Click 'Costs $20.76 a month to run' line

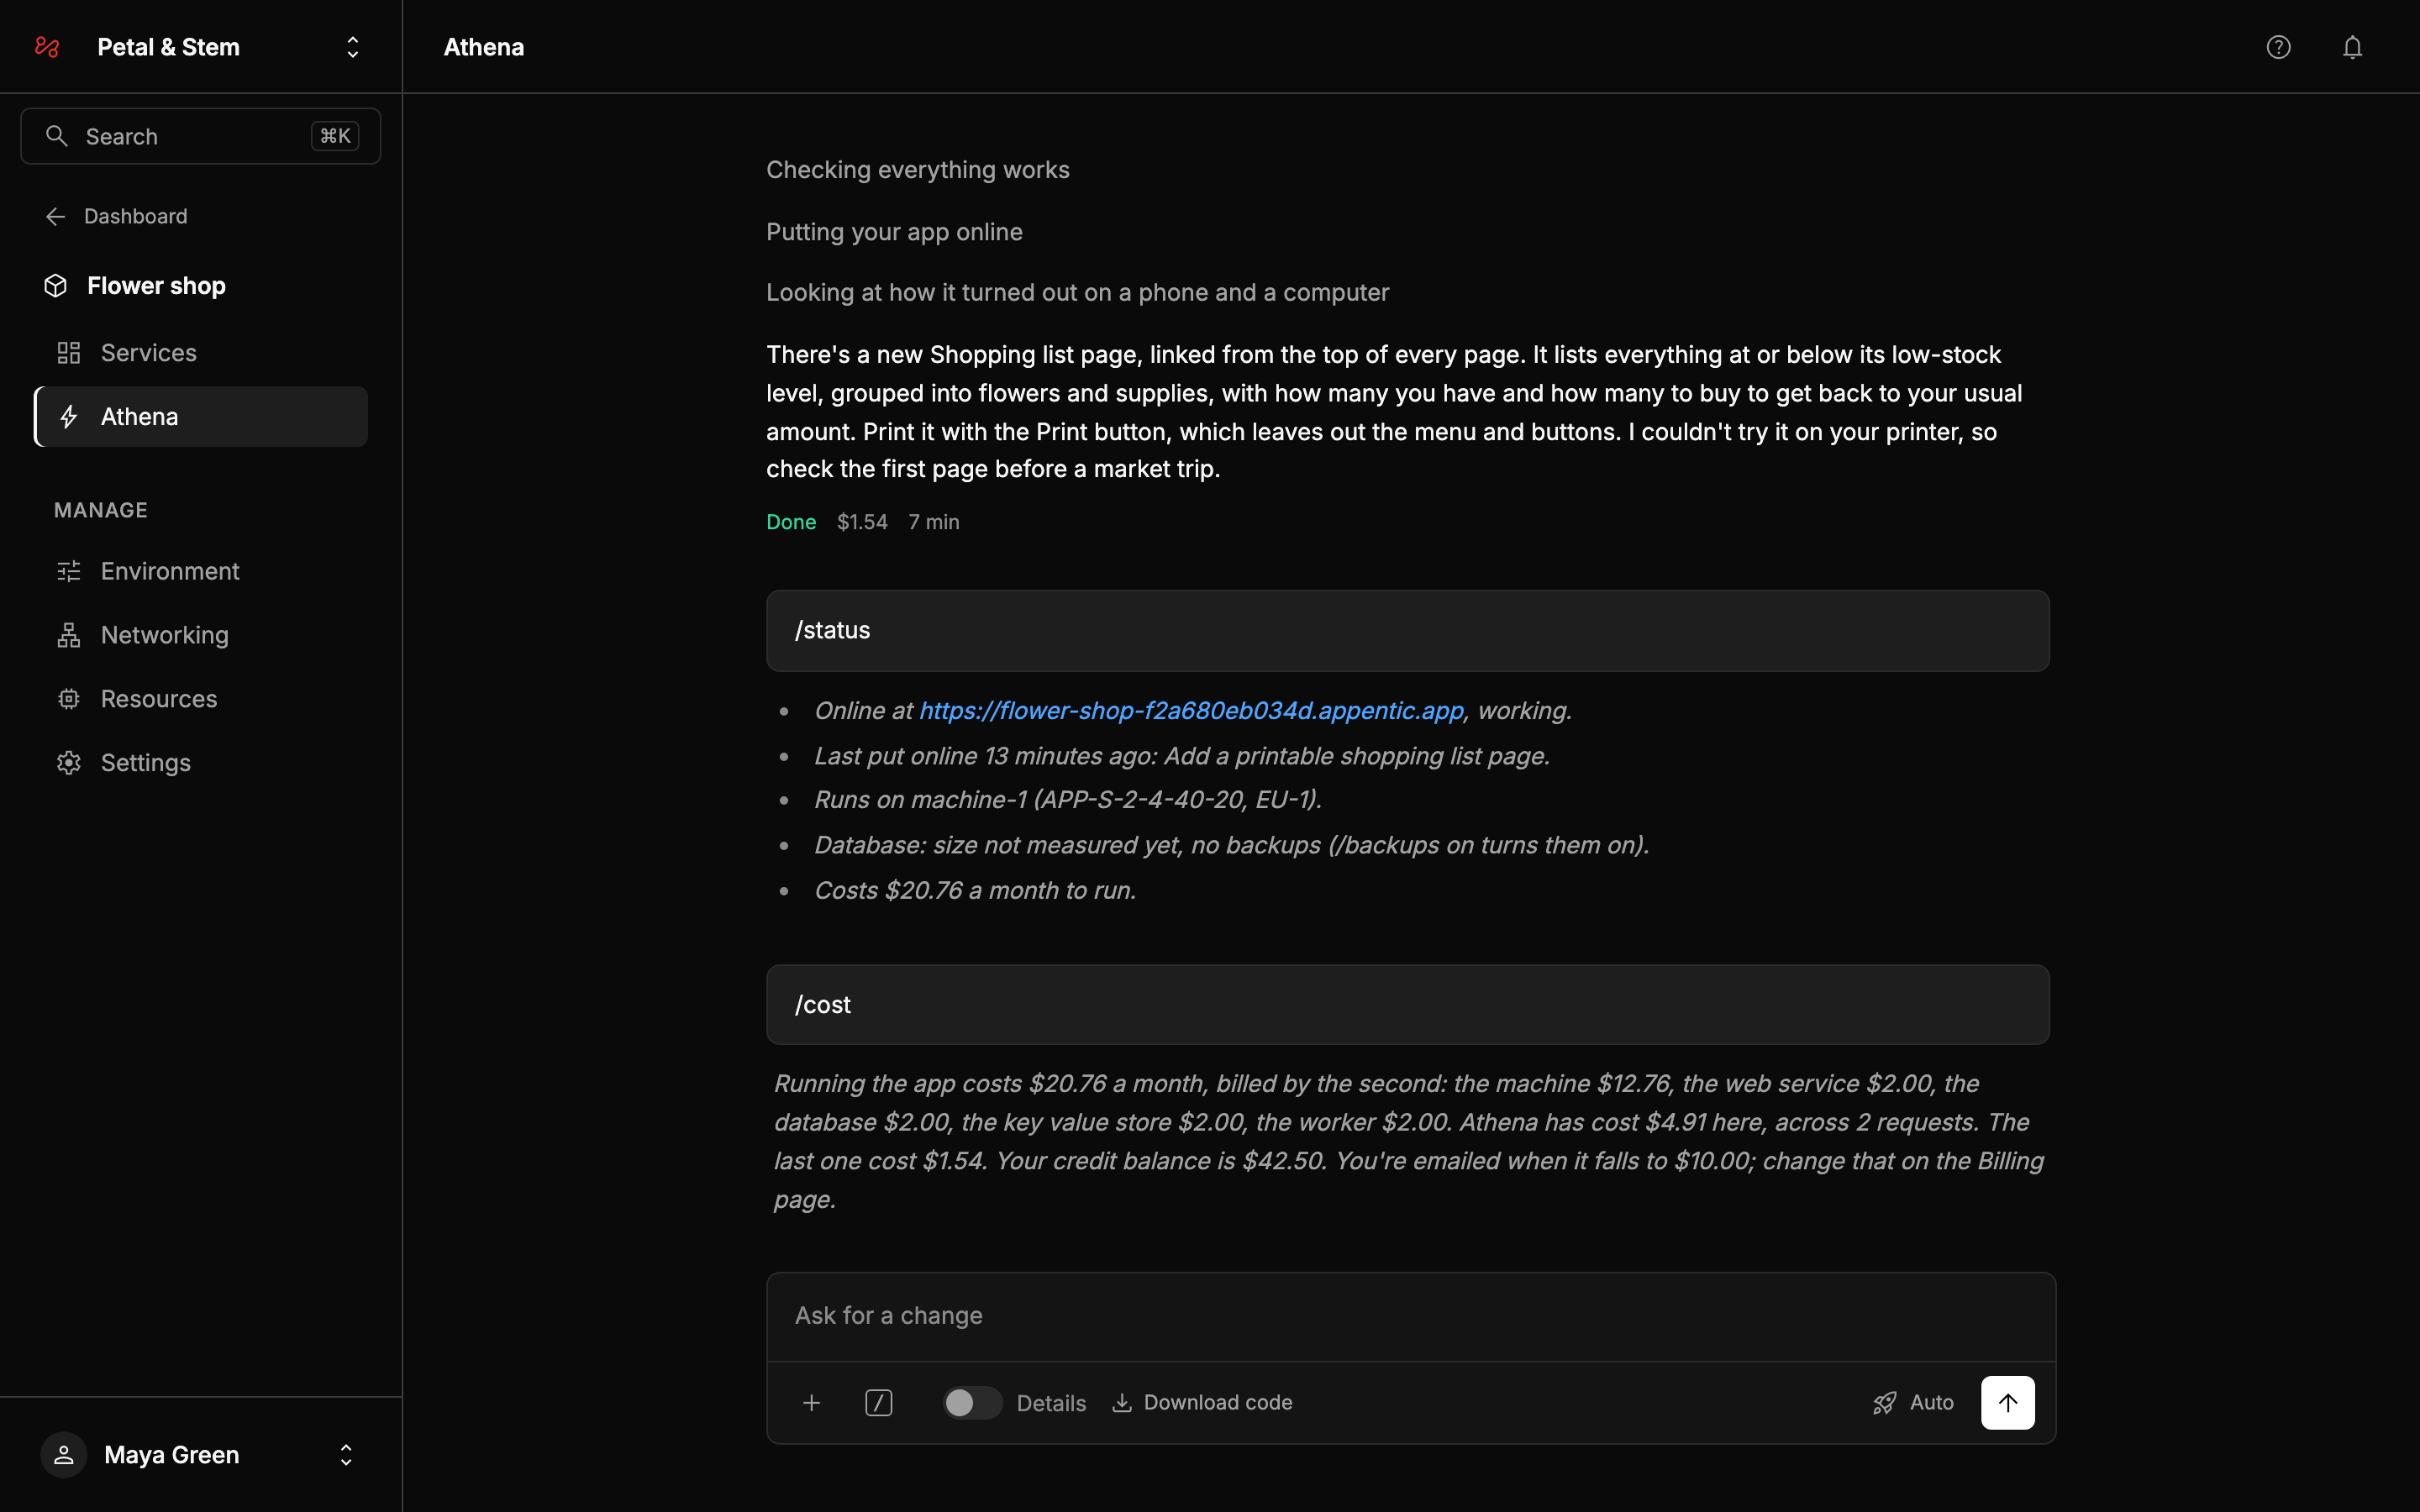pos(975,890)
